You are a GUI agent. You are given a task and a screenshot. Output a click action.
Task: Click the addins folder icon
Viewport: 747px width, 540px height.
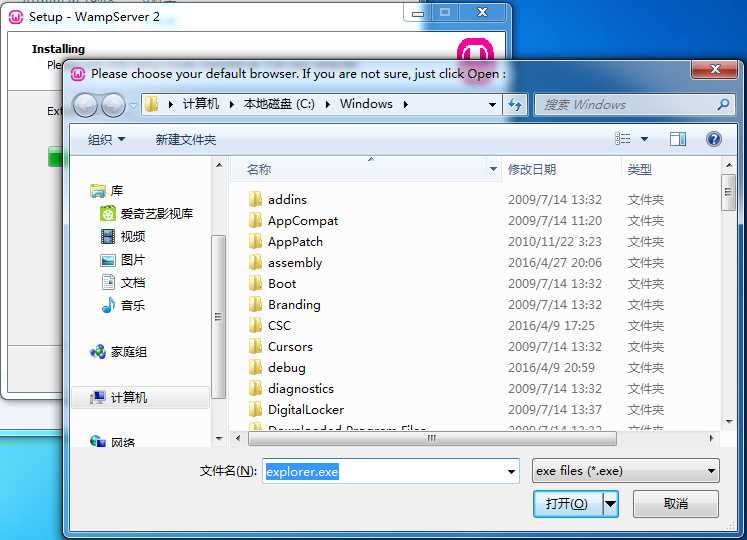click(x=255, y=199)
